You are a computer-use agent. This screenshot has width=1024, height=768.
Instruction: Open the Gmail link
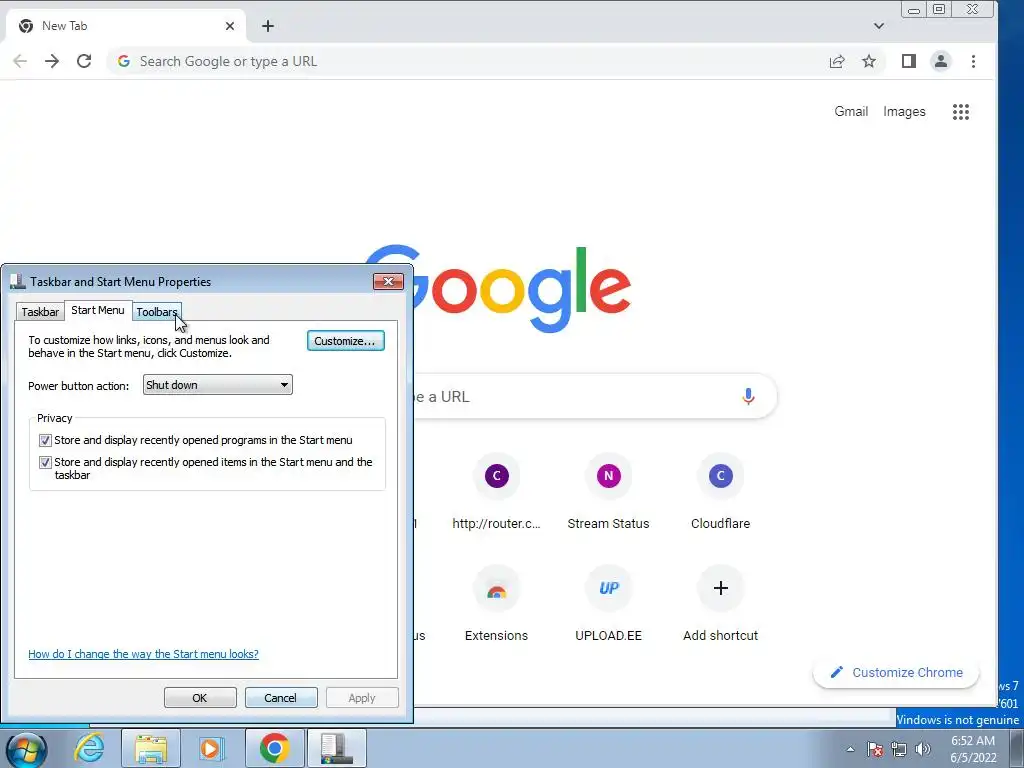coord(851,112)
